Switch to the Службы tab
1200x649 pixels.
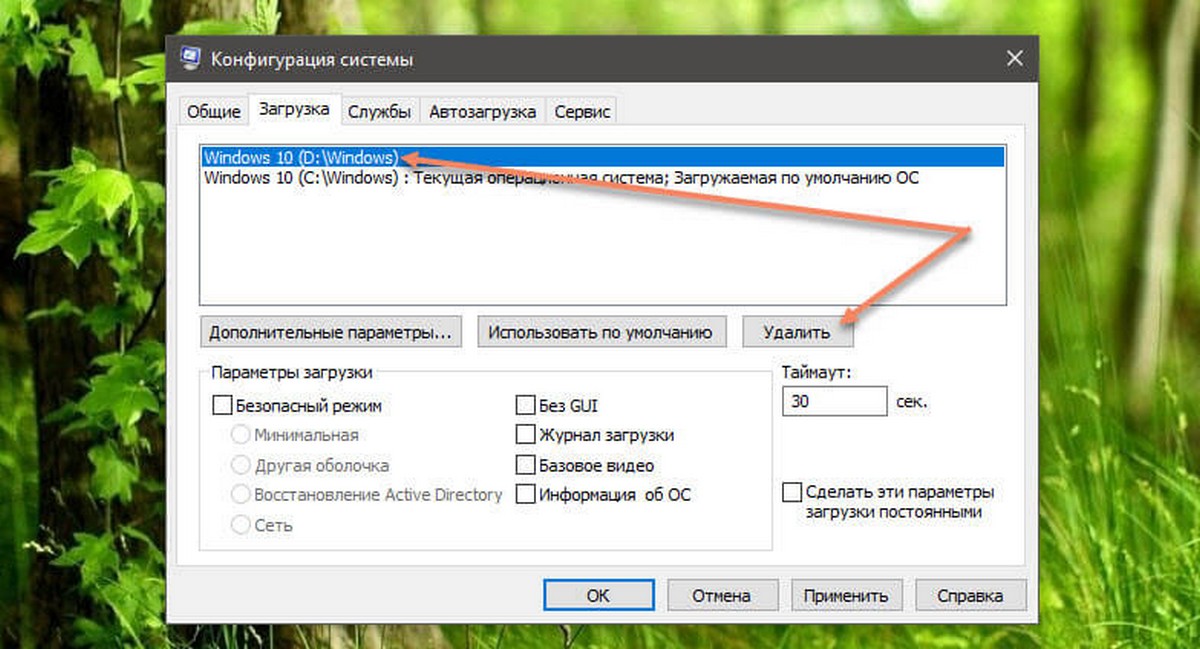tap(379, 112)
